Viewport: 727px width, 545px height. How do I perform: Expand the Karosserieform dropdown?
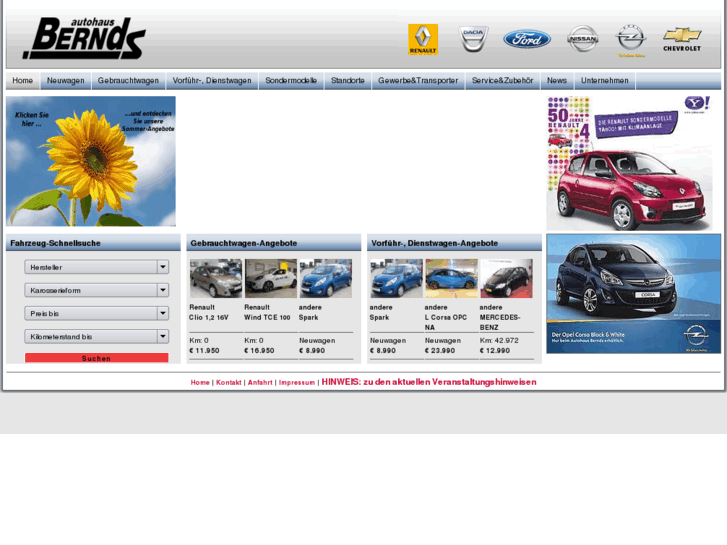pos(96,290)
